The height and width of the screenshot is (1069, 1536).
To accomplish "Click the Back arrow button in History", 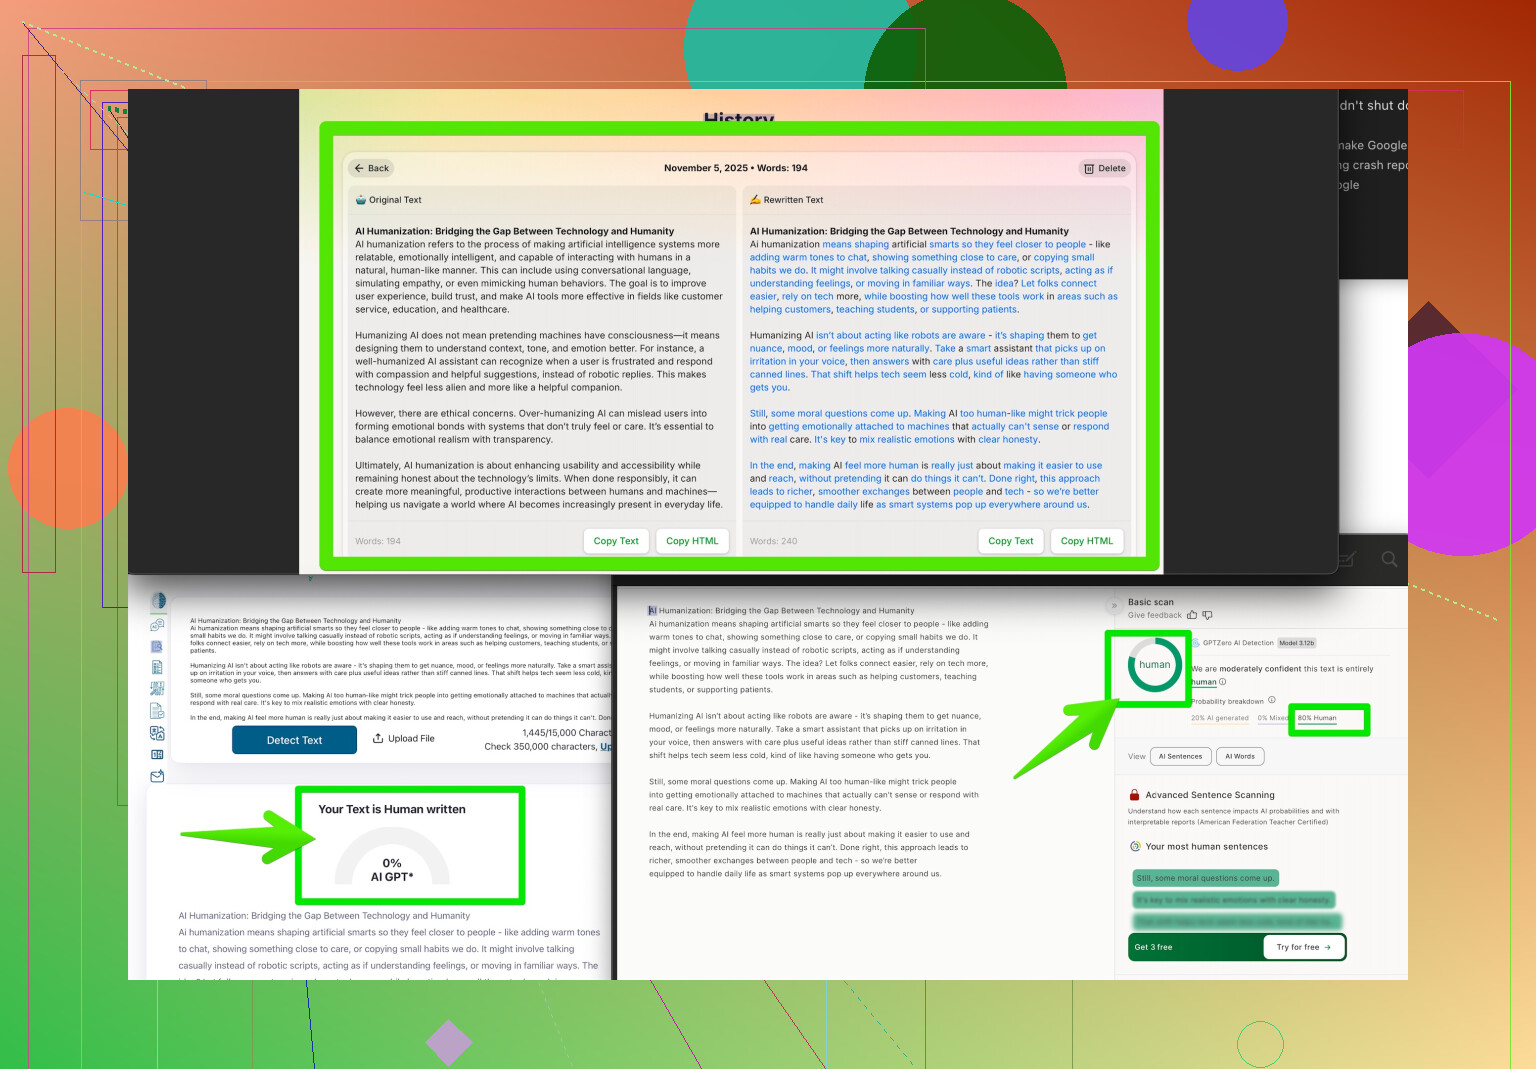I will (x=371, y=168).
